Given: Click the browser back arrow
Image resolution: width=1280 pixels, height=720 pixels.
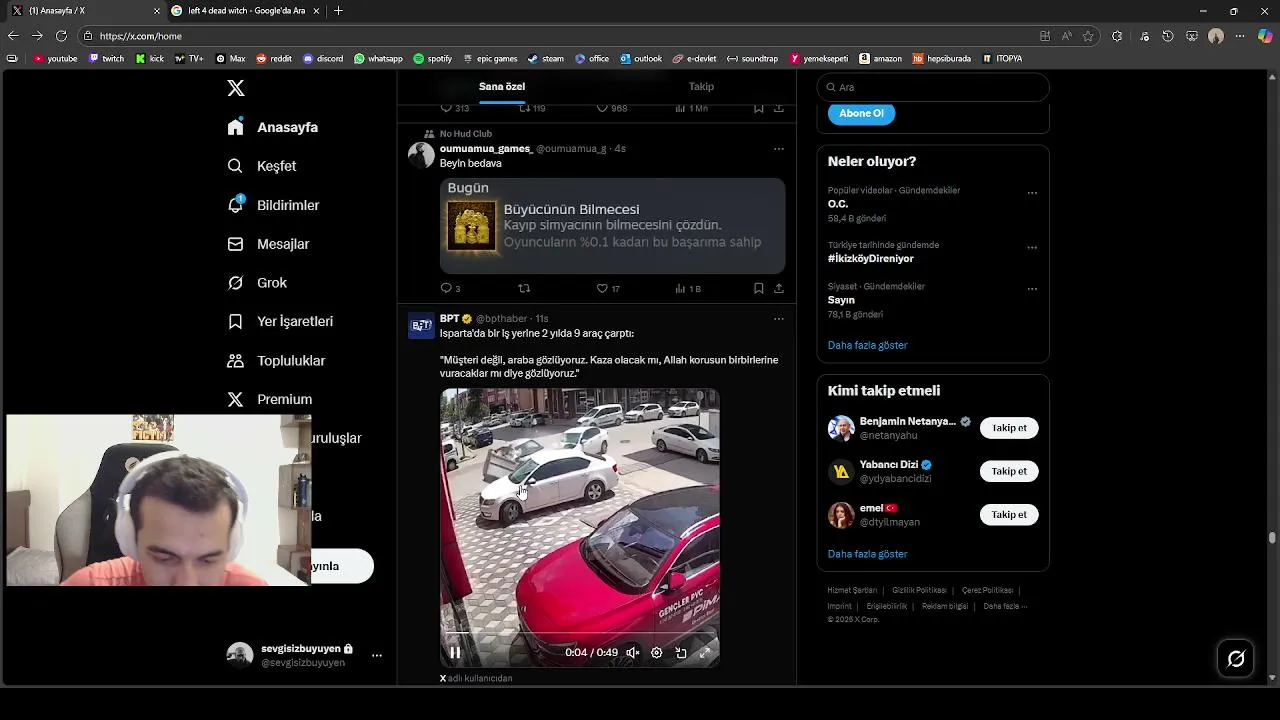Looking at the screenshot, I should (x=13, y=36).
